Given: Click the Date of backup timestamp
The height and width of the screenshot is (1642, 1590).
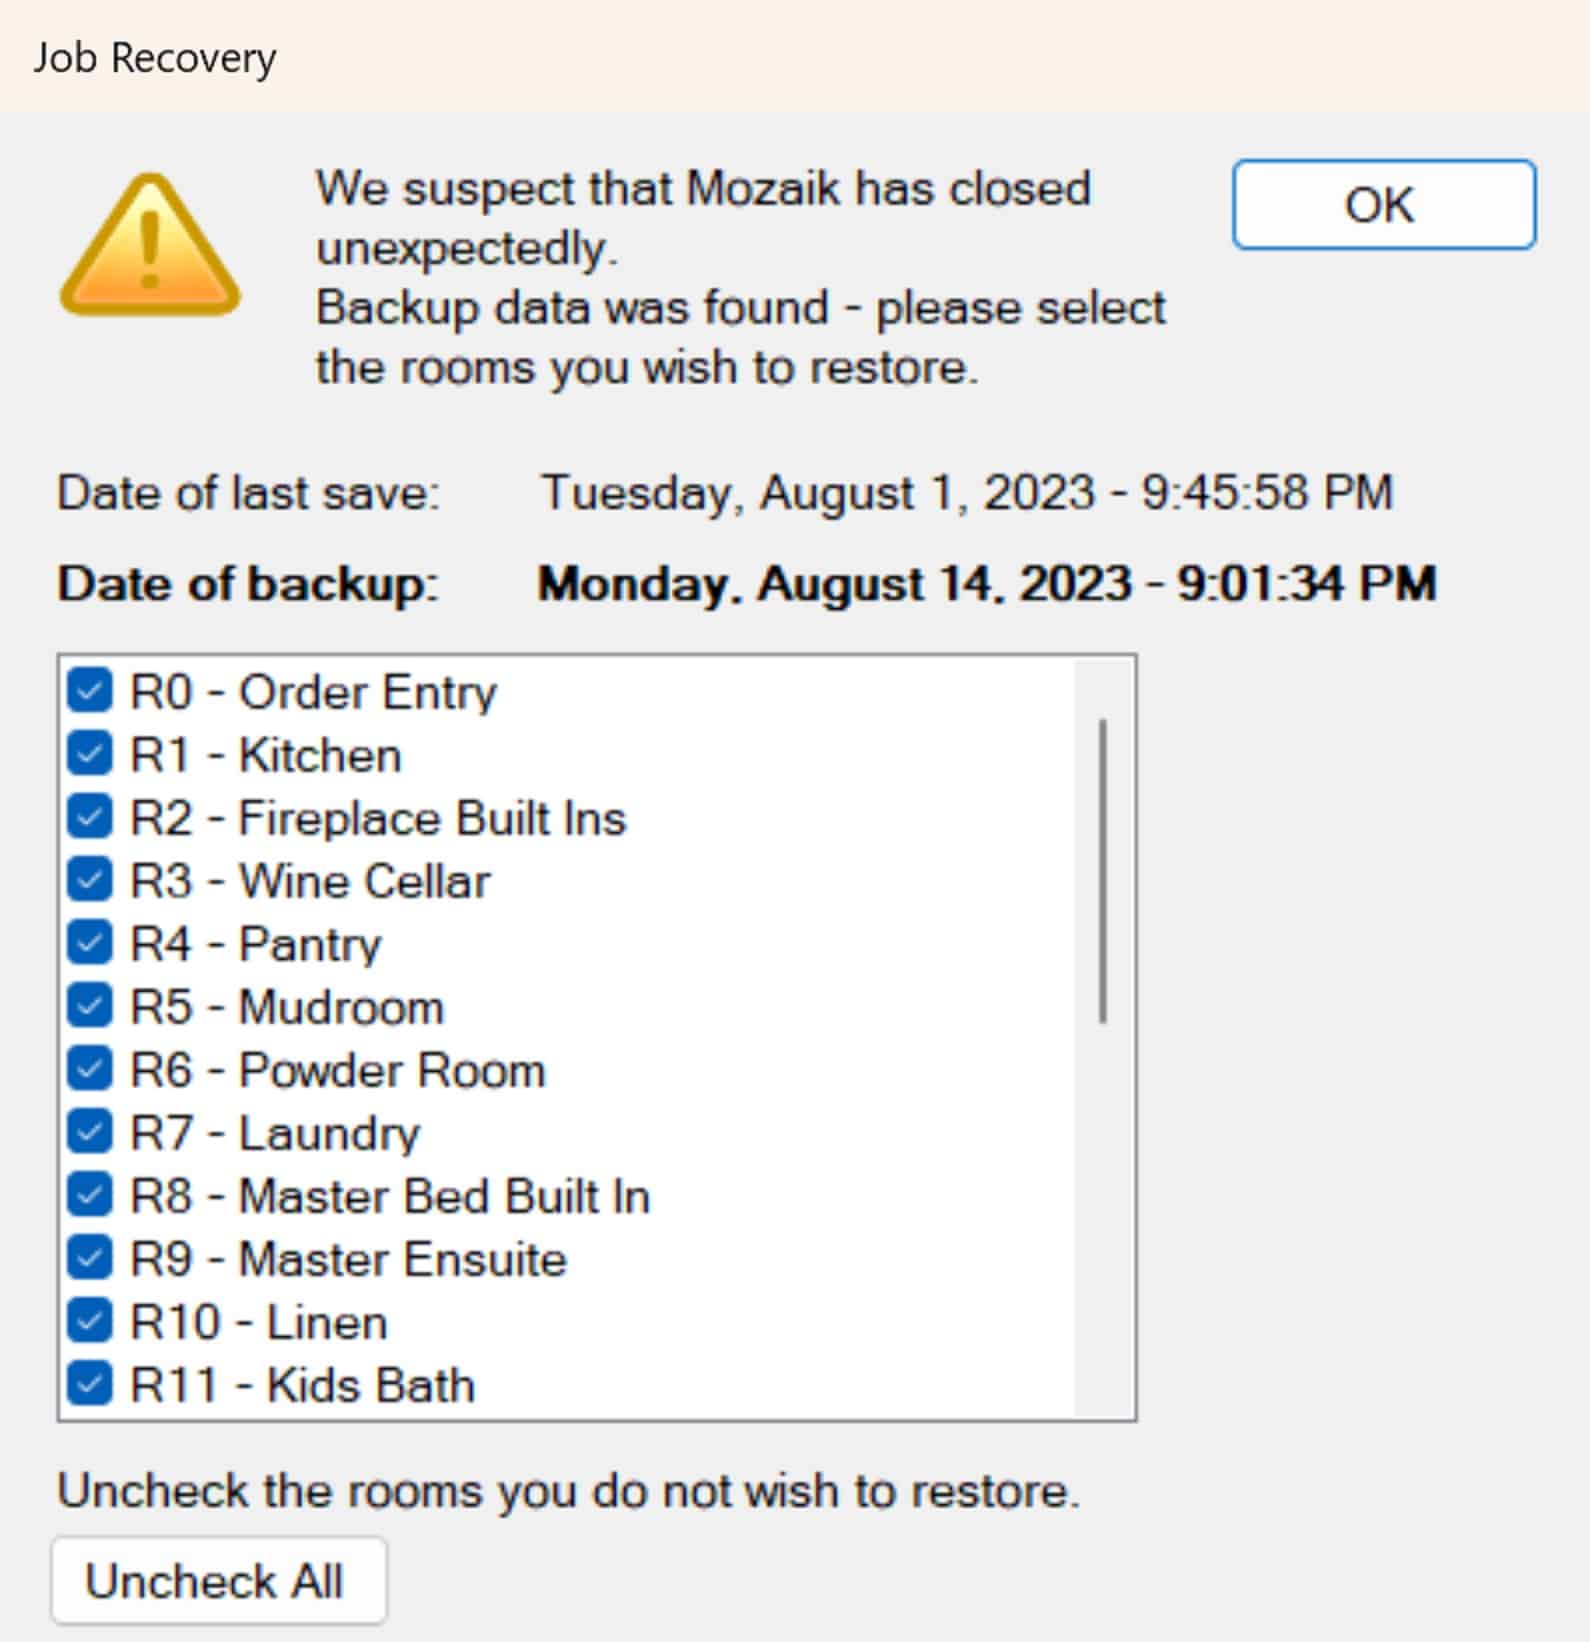Looking at the screenshot, I should (x=986, y=584).
